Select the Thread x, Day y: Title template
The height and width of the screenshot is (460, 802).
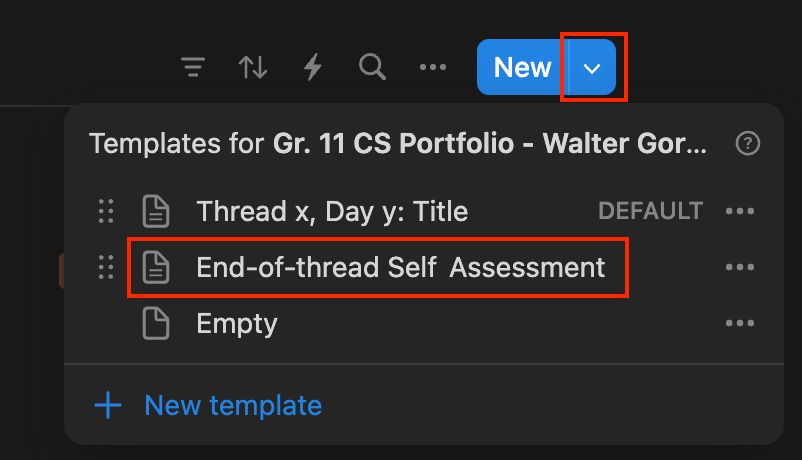pos(332,212)
